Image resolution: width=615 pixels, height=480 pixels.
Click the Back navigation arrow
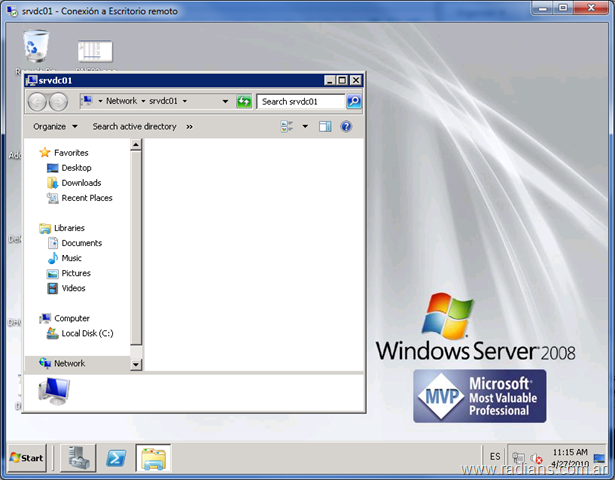pos(38,101)
